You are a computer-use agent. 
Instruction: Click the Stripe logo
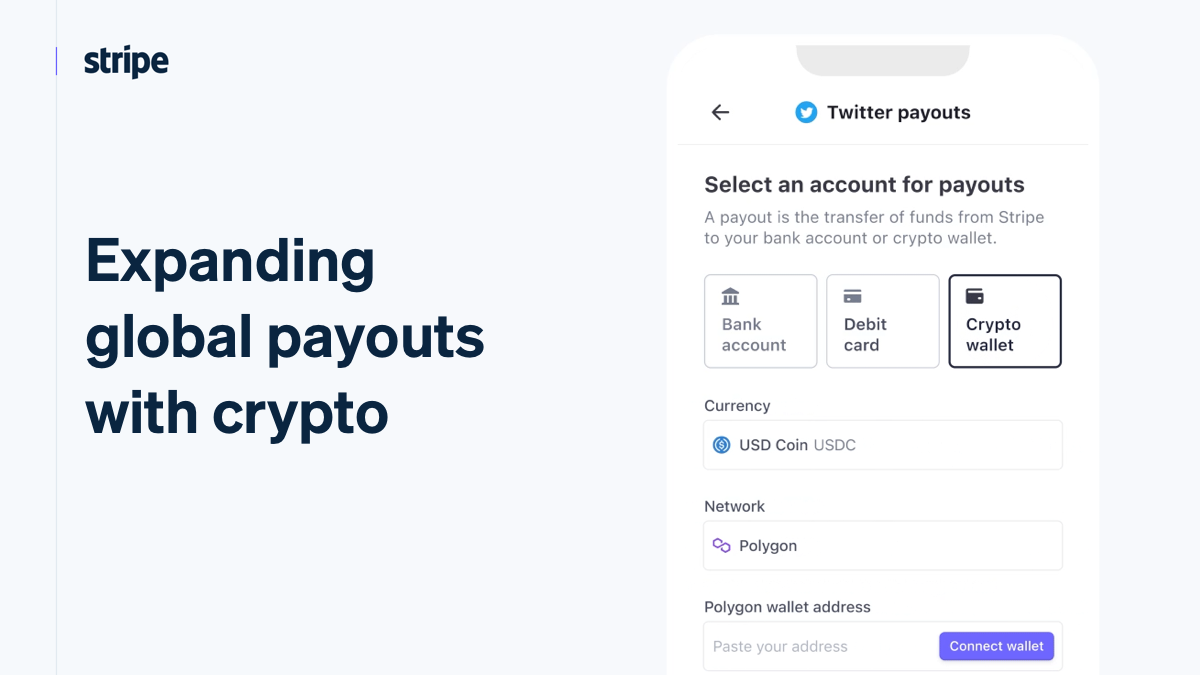click(x=125, y=61)
